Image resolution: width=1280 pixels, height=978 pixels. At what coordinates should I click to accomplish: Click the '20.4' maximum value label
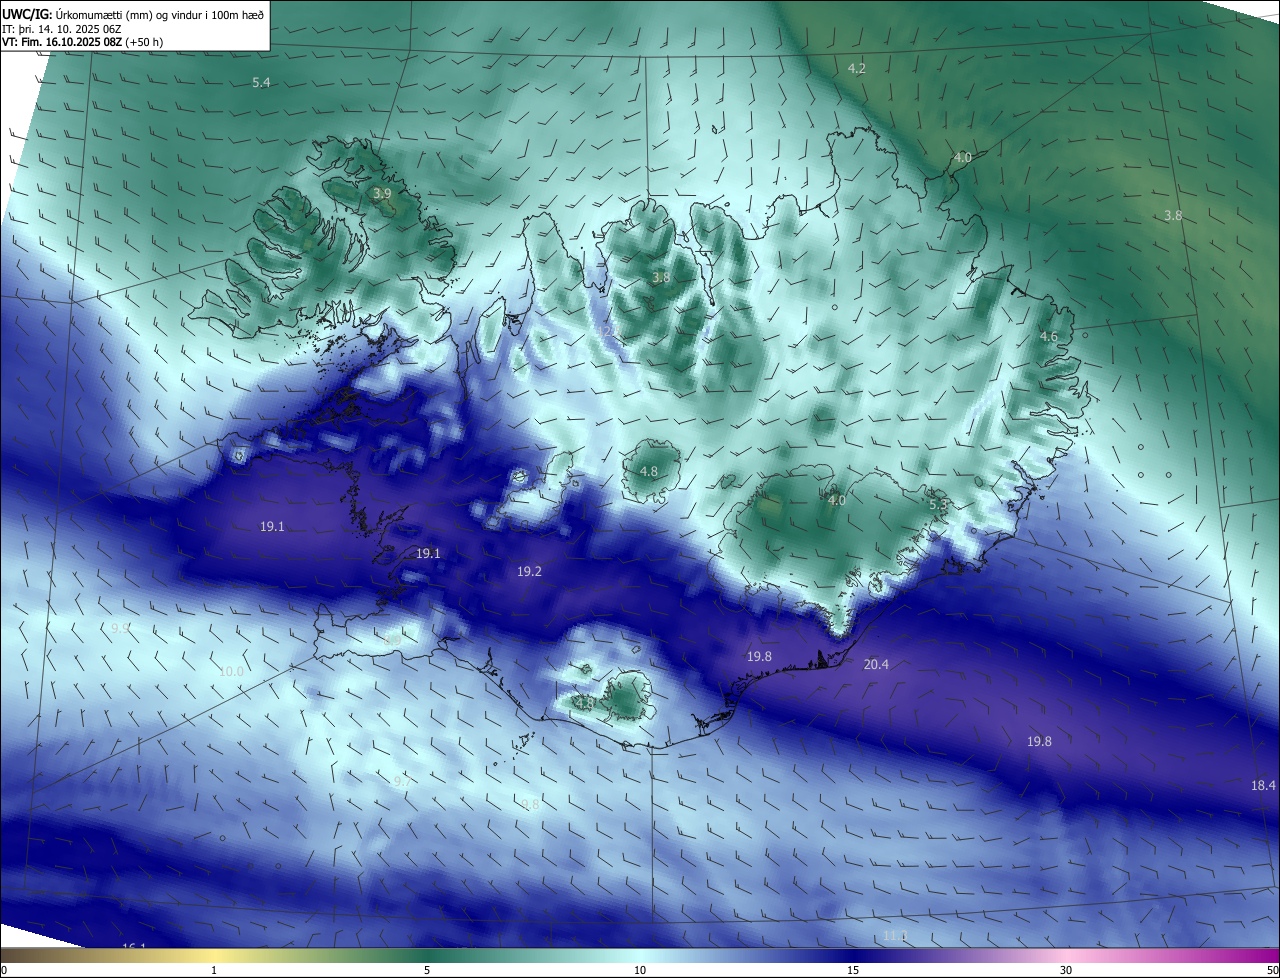[x=876, y=664]
